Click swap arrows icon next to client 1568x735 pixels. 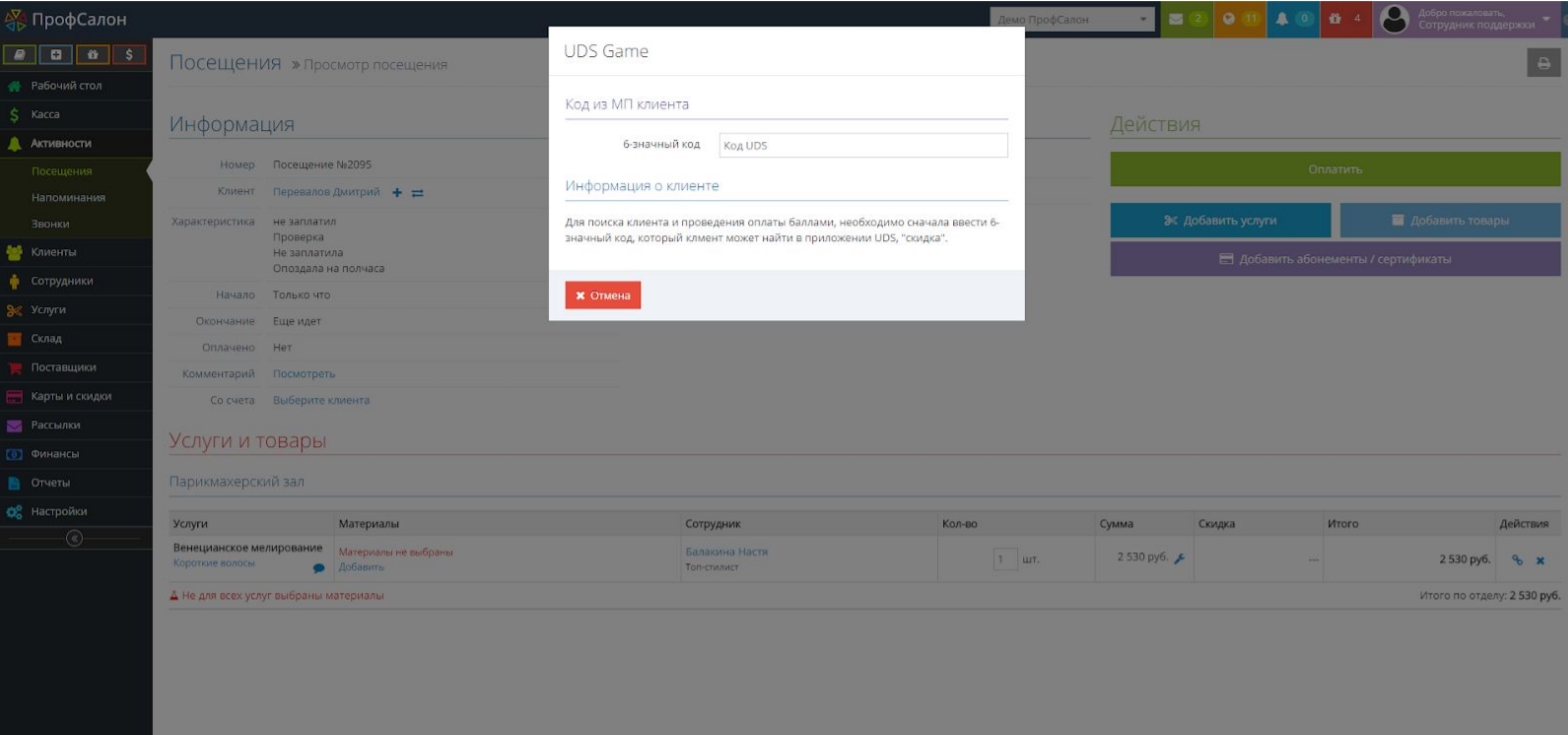coord(417,193)
